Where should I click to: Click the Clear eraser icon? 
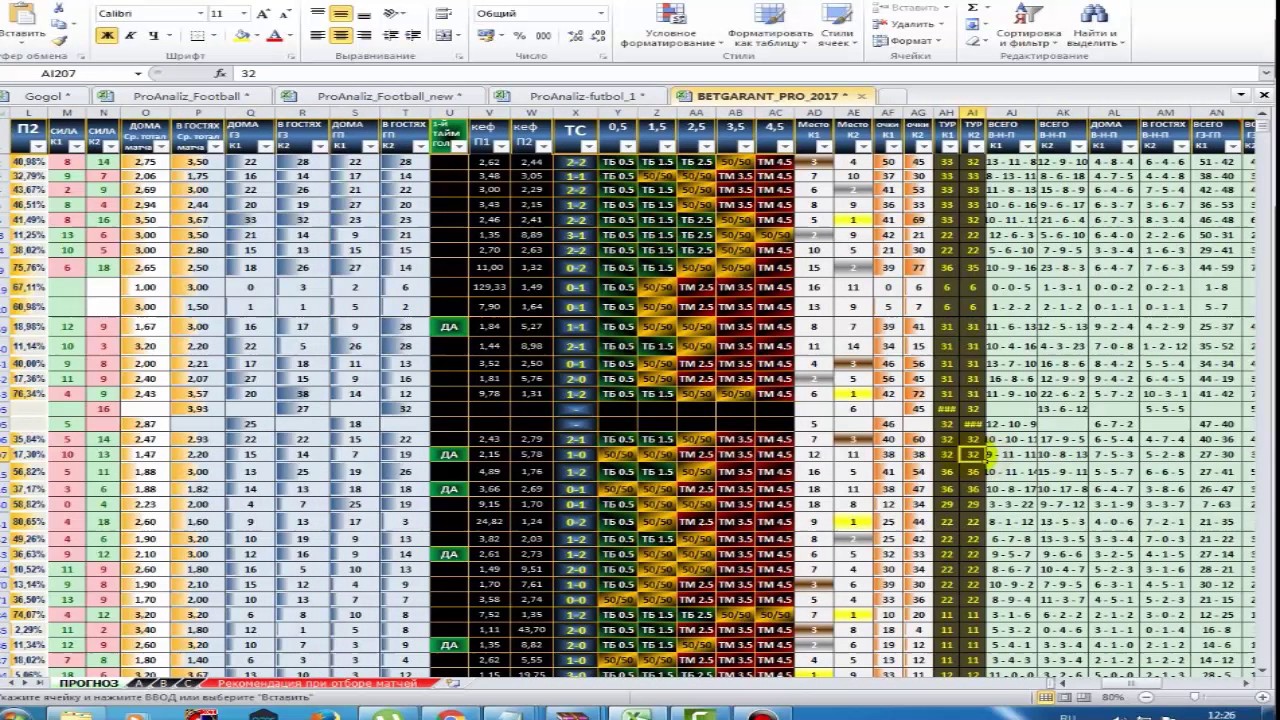point(972,41)
